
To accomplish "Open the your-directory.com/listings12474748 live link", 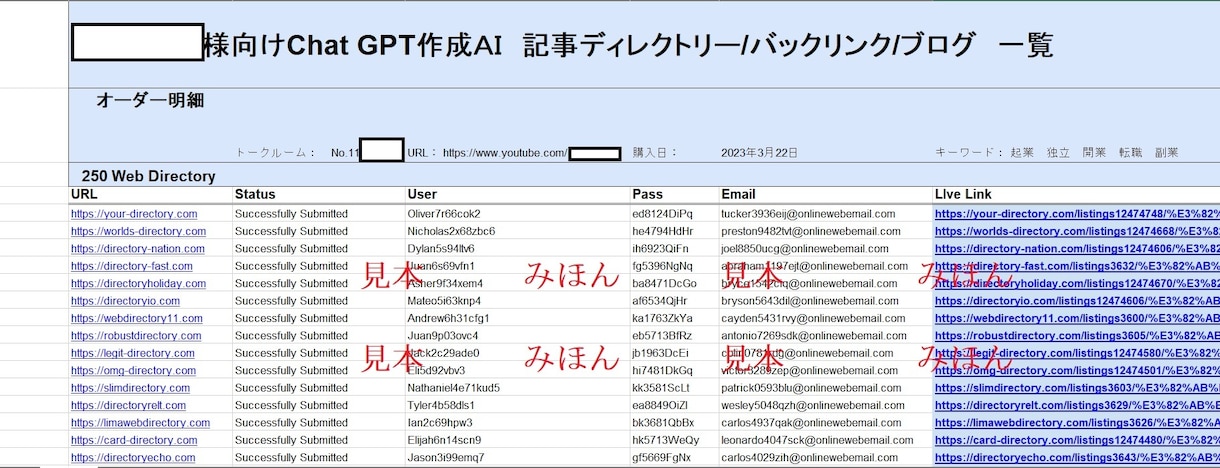I will tap(1077, 214).
